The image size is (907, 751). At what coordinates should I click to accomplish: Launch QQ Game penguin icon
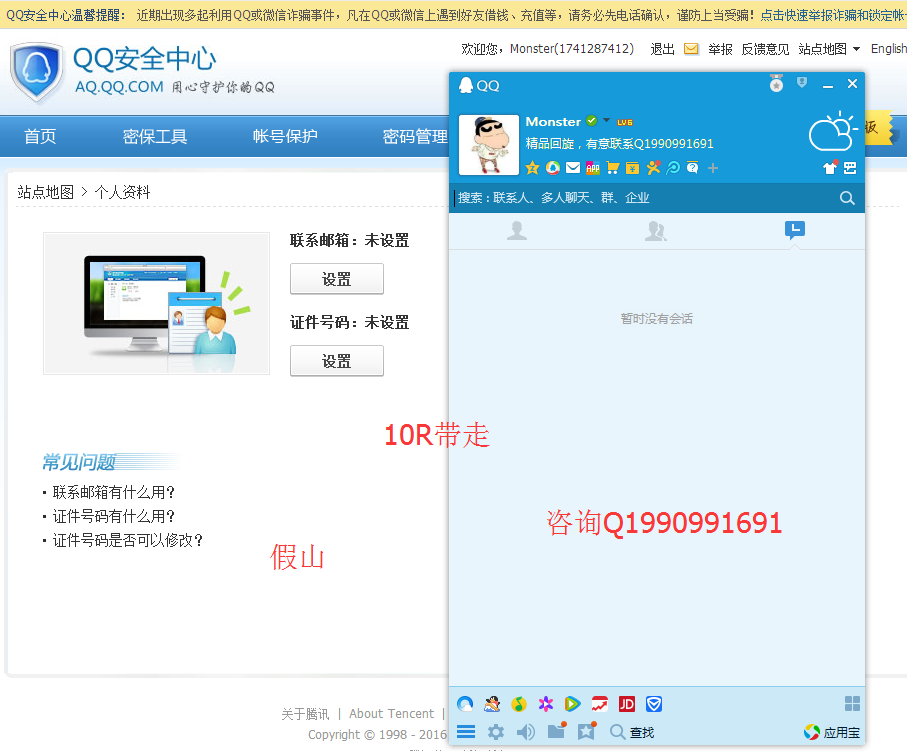pos(492,704)
